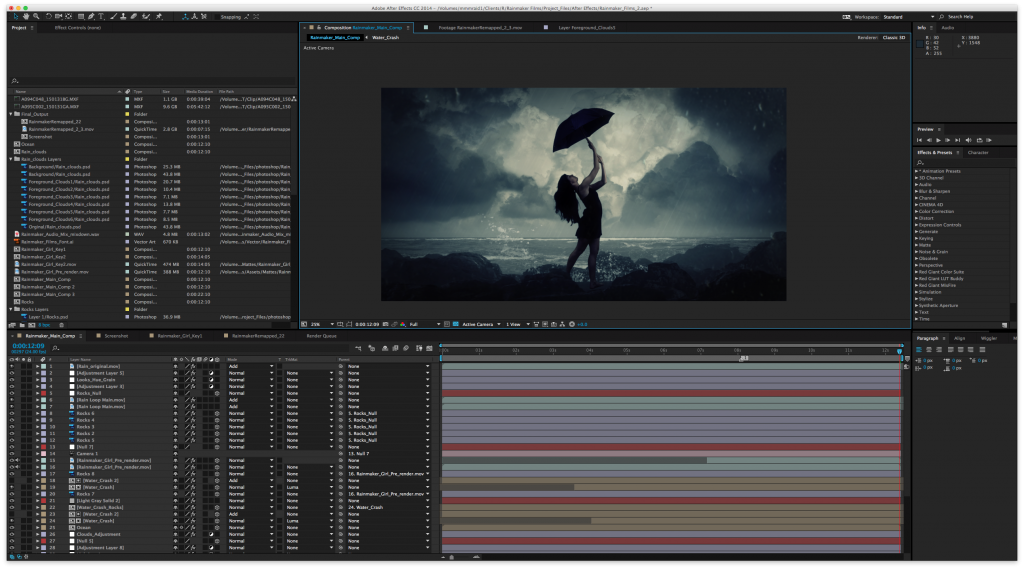The height and width of the screenshot is (569, 1024).
Task: Mute audio in Preview panel
Action: tap(968, 140)
